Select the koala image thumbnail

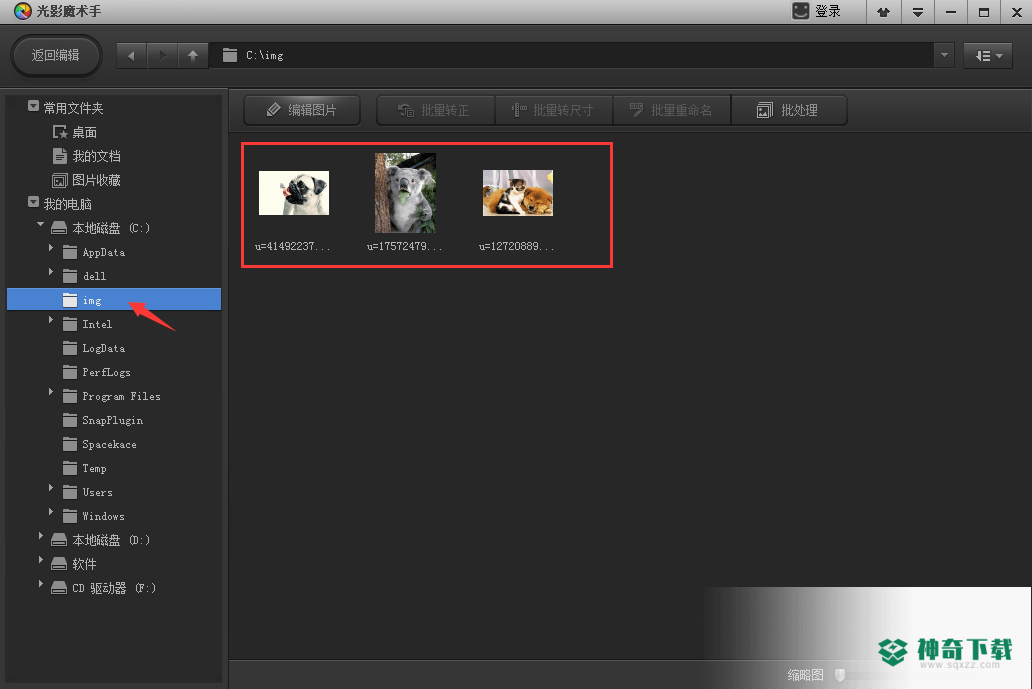point(405,193)
